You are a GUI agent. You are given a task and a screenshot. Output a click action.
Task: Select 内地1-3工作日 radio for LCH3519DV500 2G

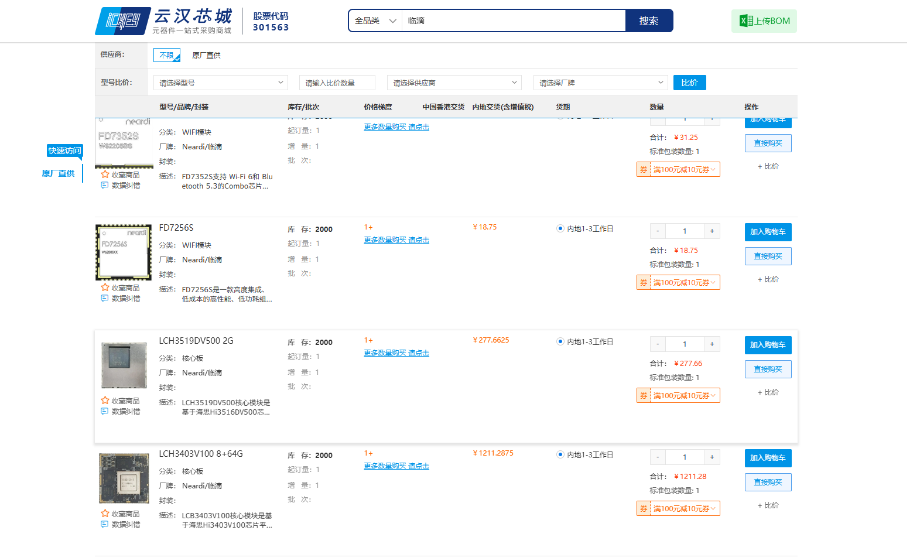(560, 341)
